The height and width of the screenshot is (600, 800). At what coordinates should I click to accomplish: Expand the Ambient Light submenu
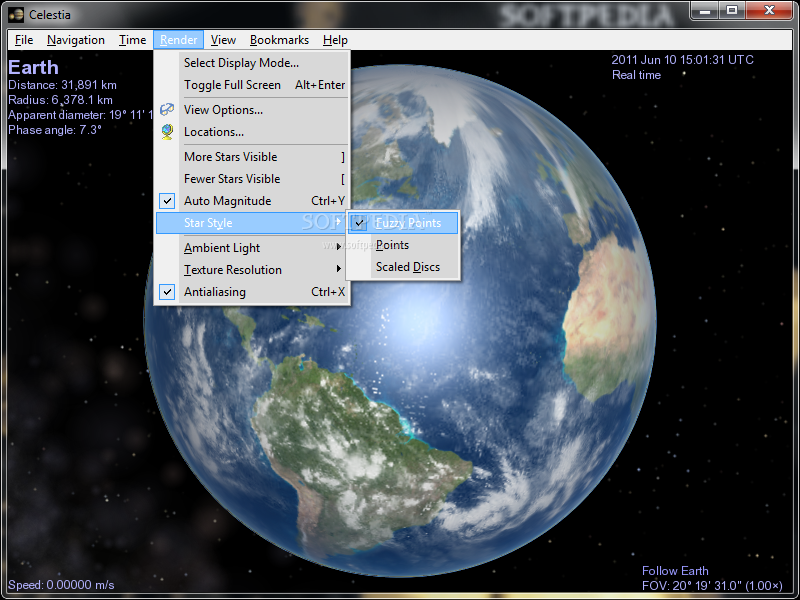point(252,247)
